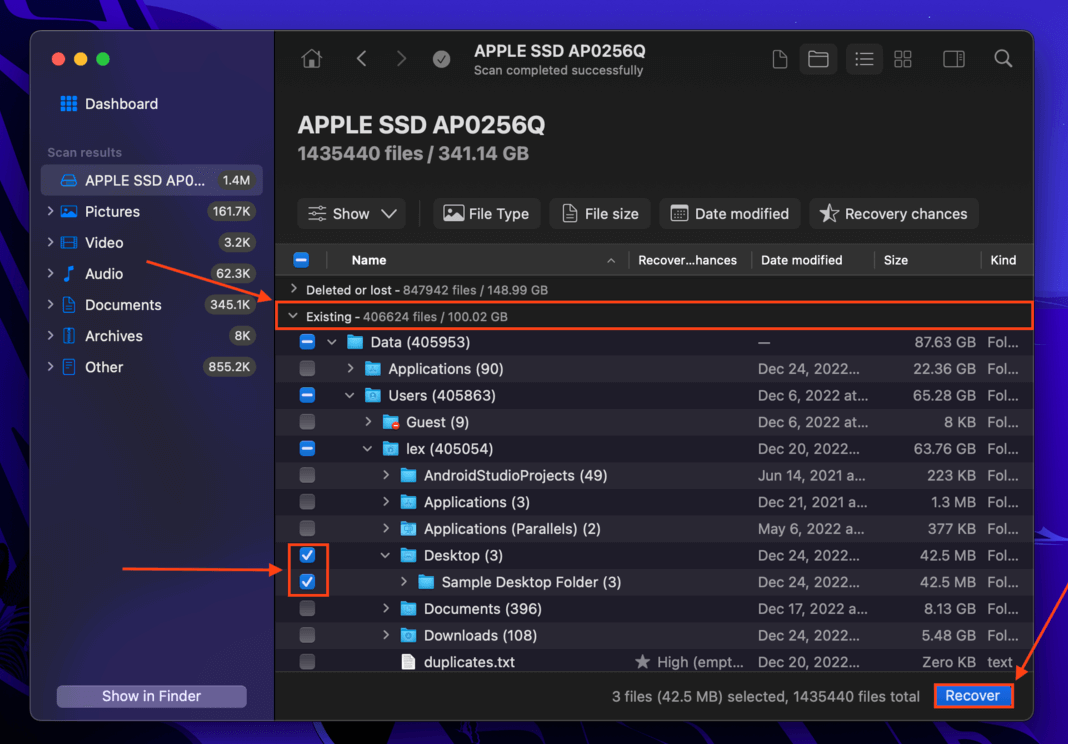Switch to file view icon in toolbar
Image resolution: width=1068 pixels, height=744 pixels.
[x=780, y=59]
